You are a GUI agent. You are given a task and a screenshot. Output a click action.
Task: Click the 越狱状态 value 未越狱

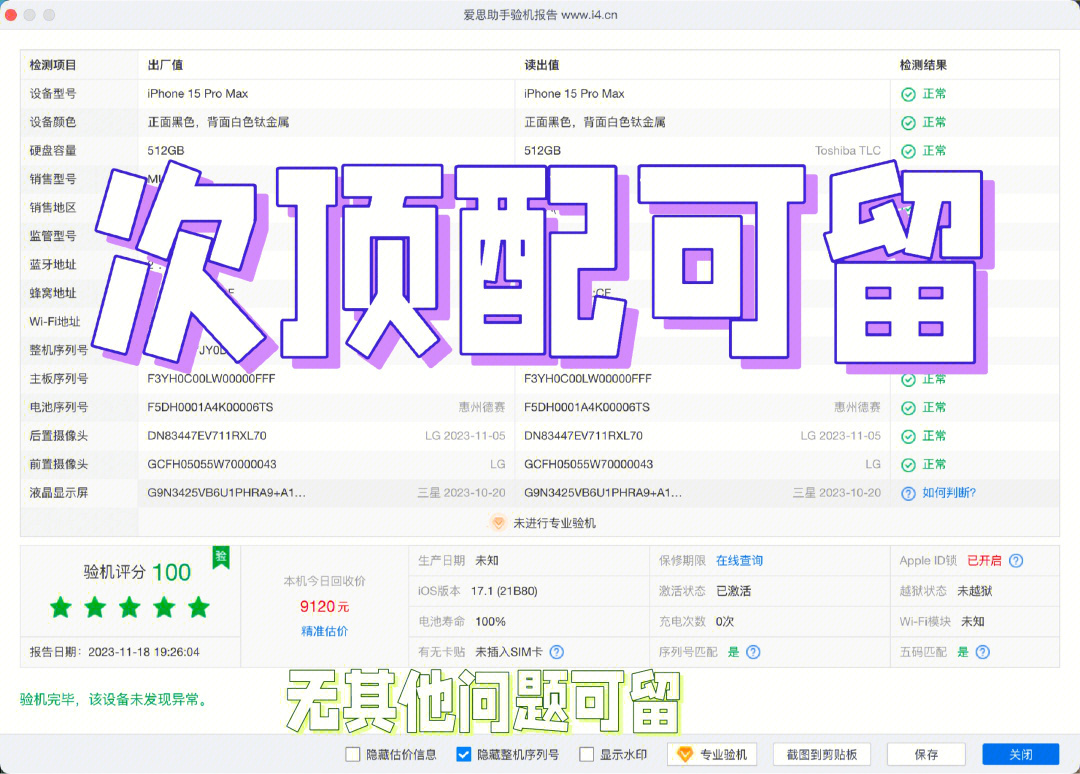tap(975, 591)
